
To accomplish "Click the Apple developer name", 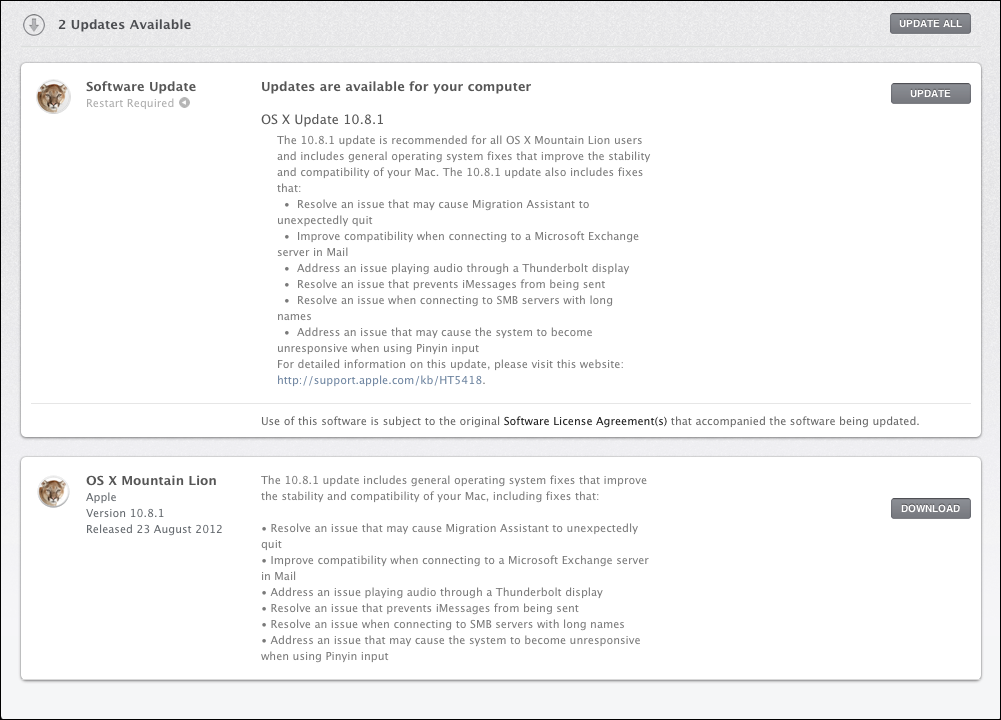I will (x=101, y=497).
